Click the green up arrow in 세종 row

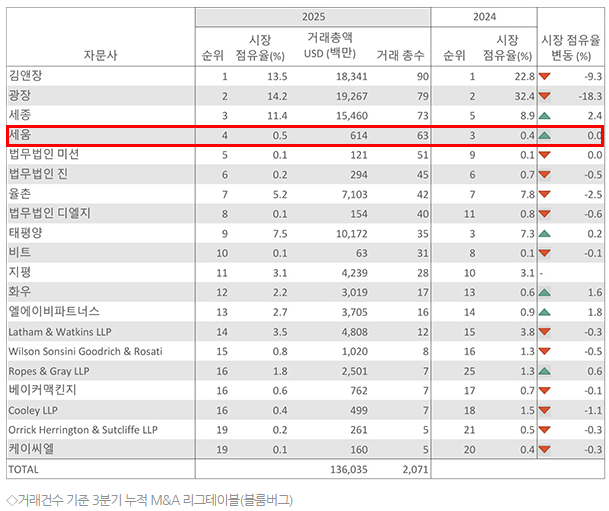(x=545, y=115)
